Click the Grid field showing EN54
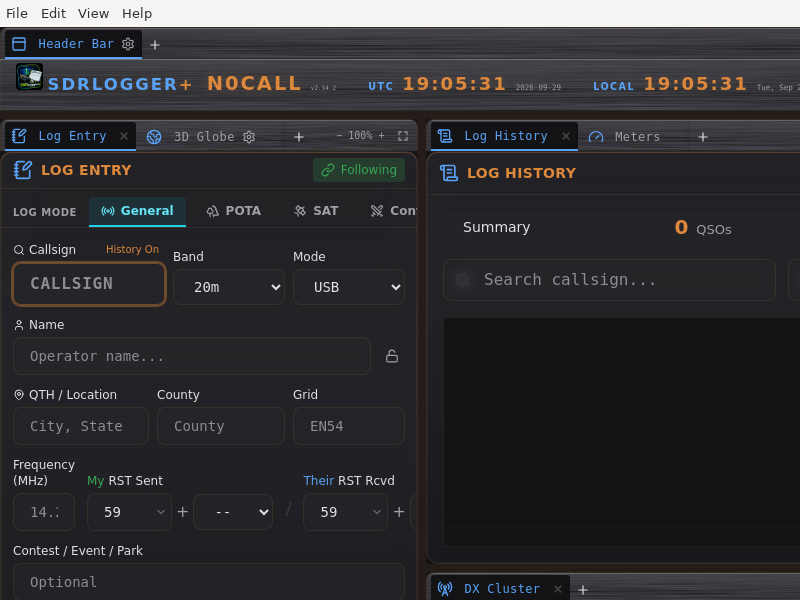The image size is (800, 600). (349, 426)
